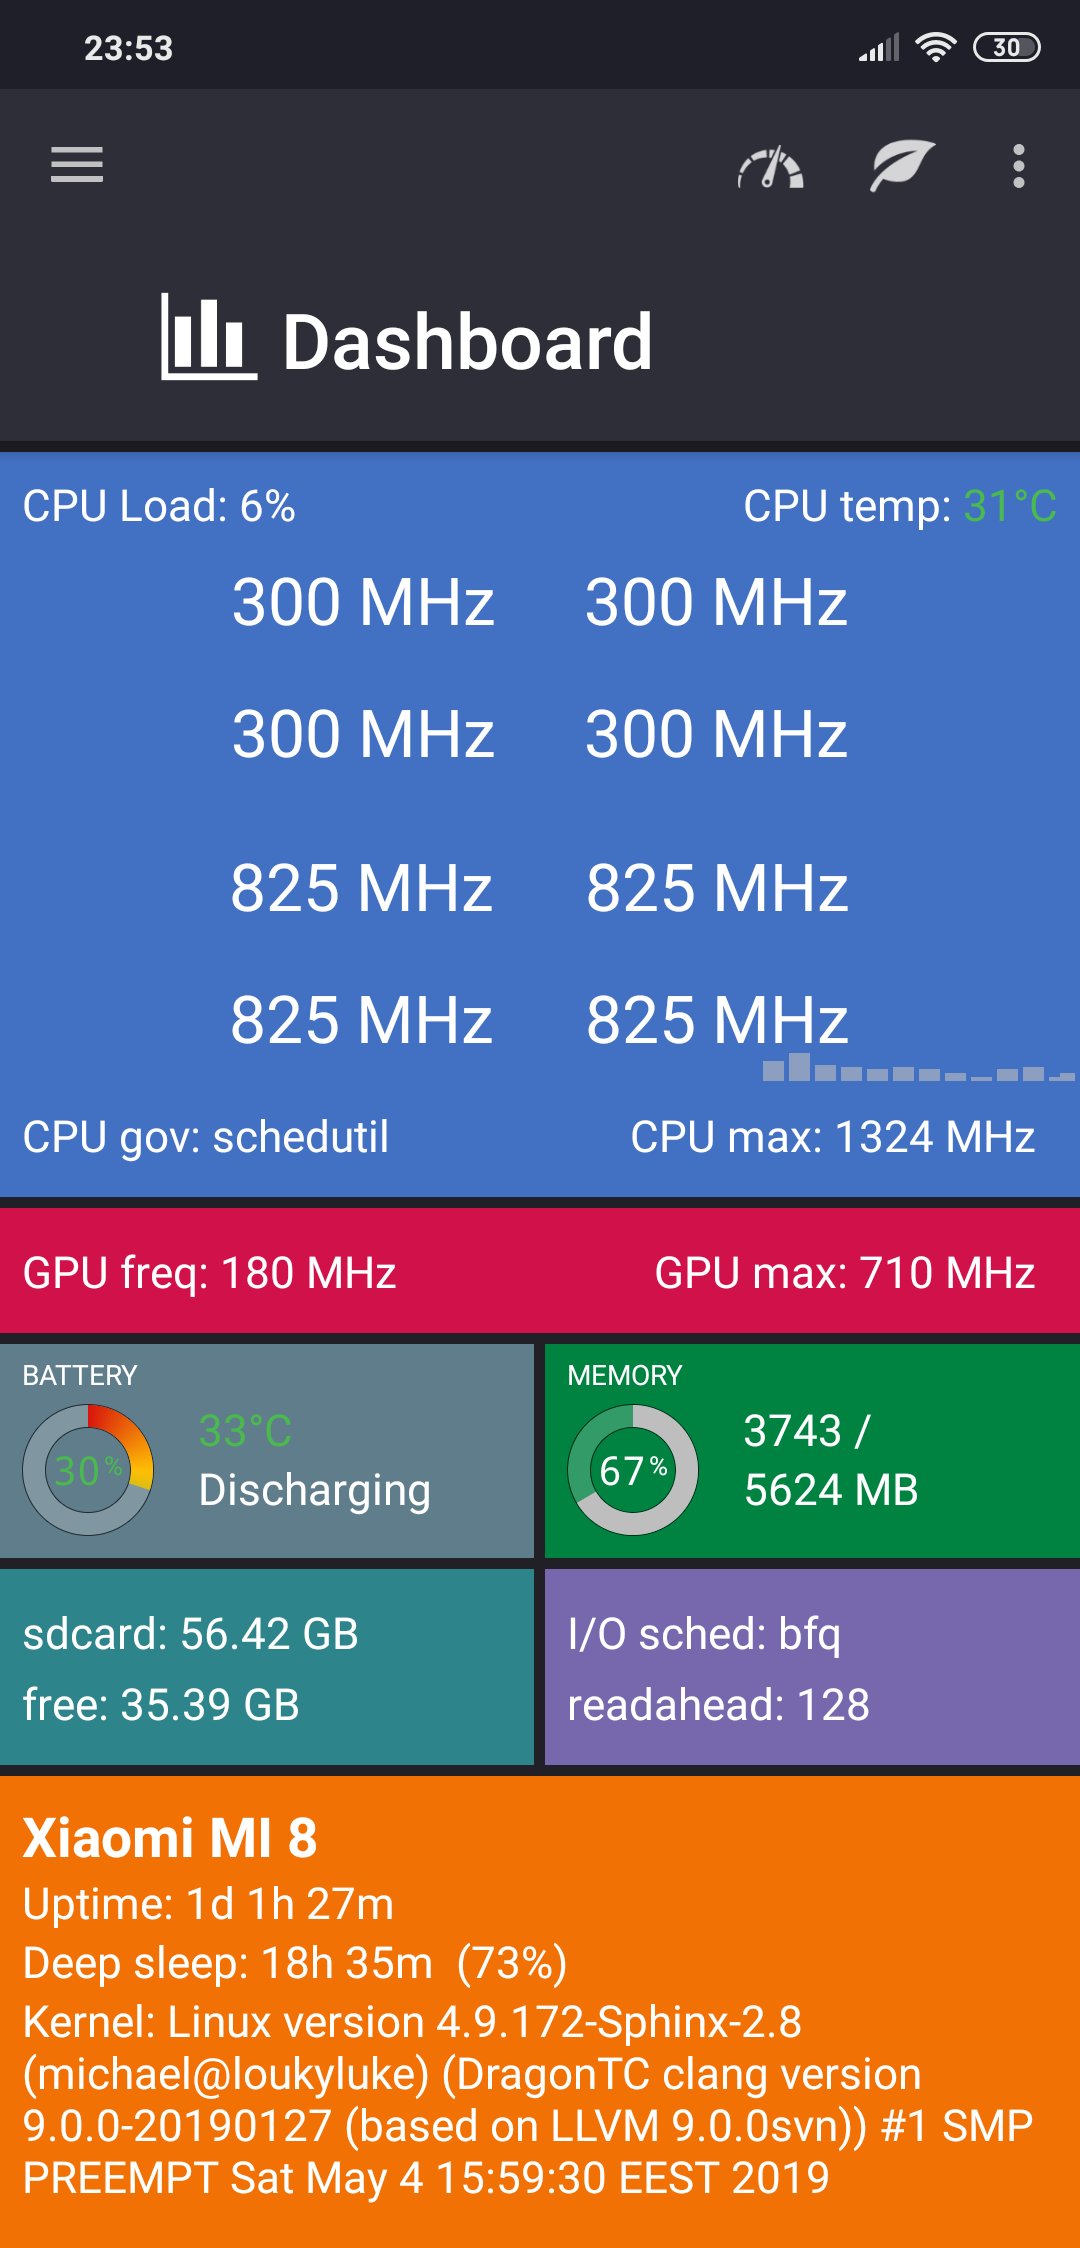The image size is (1080, 2248).
Task: Tap the CPU temp 31°C reading
Action: [x=900, y=506]
